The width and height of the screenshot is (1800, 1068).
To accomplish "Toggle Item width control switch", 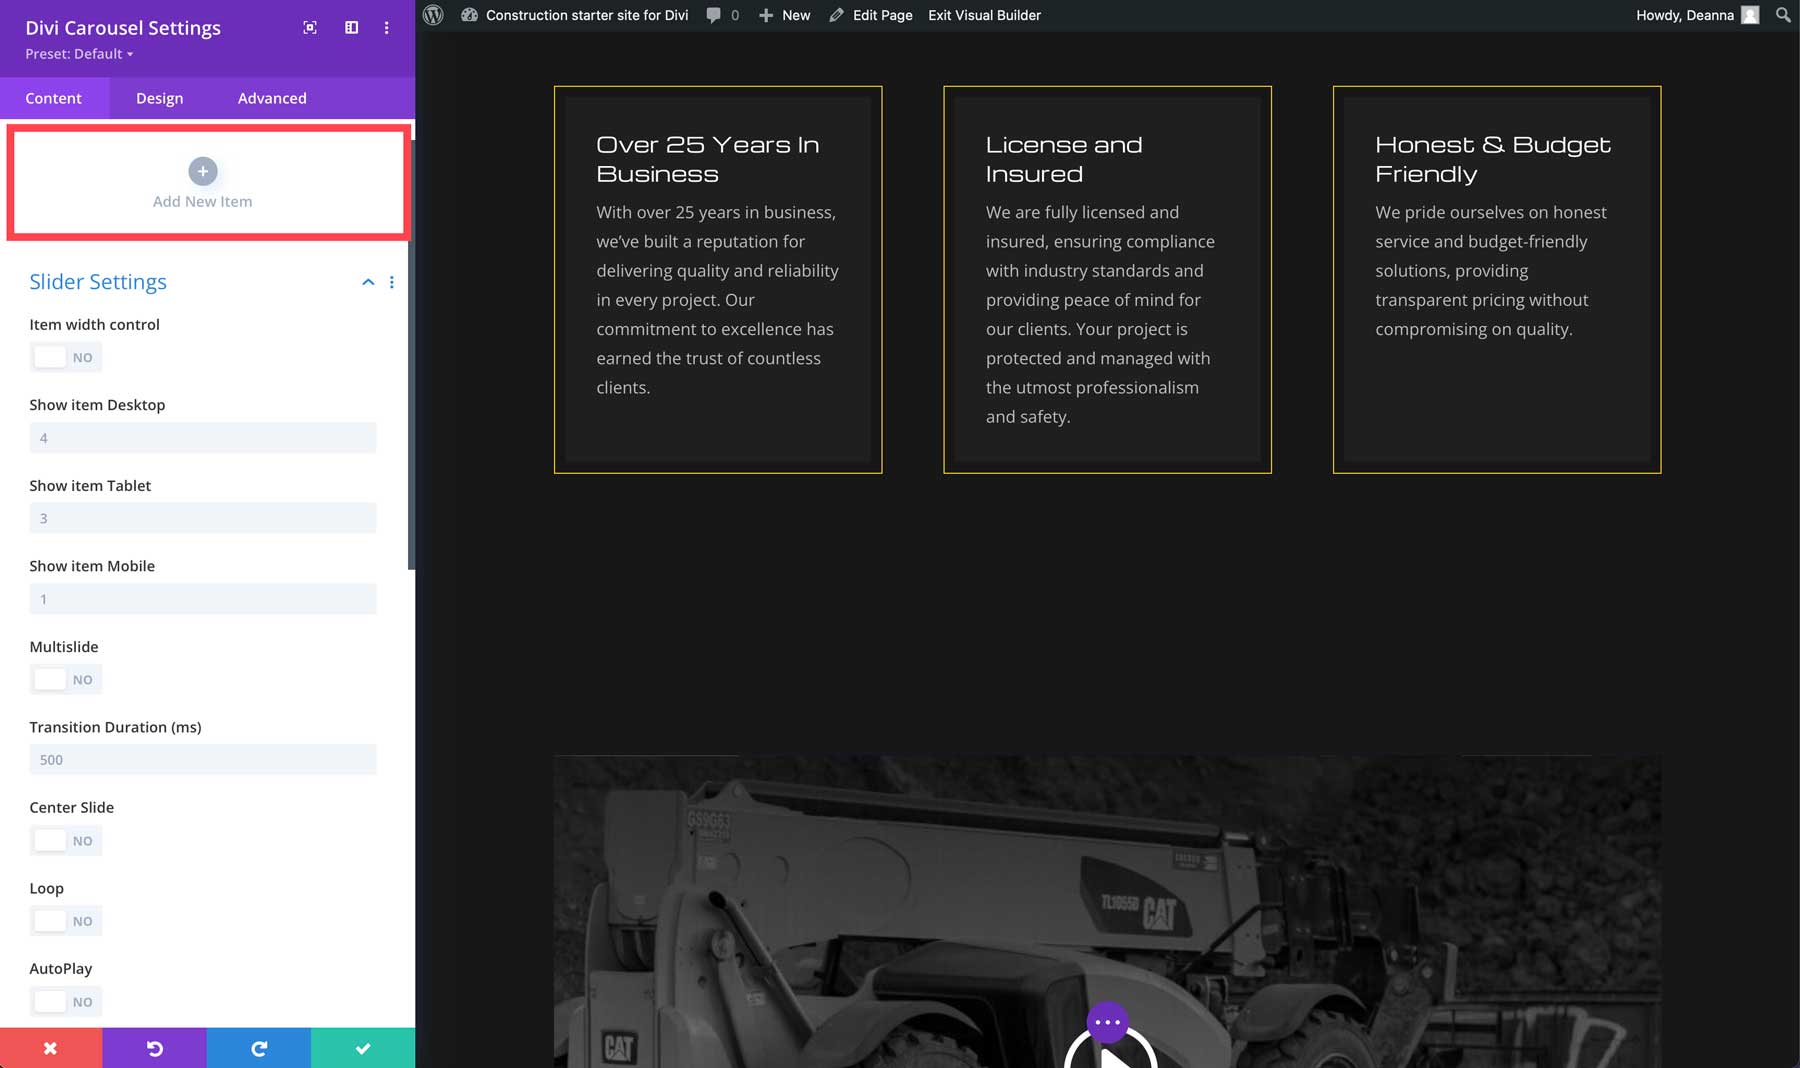I will click(66, 357).
